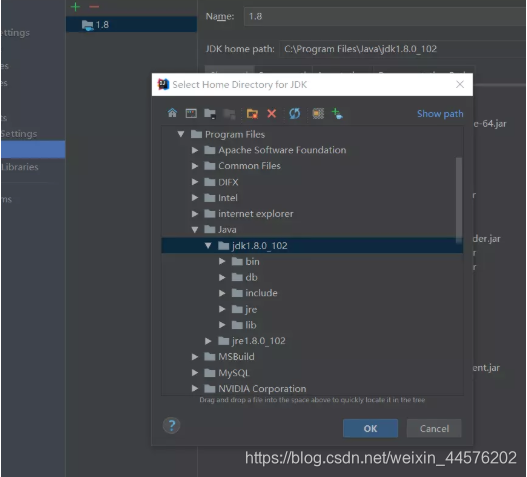527x477 pixels.
Task: Select the Apache Software Foundation row
Action: (312, 150)
